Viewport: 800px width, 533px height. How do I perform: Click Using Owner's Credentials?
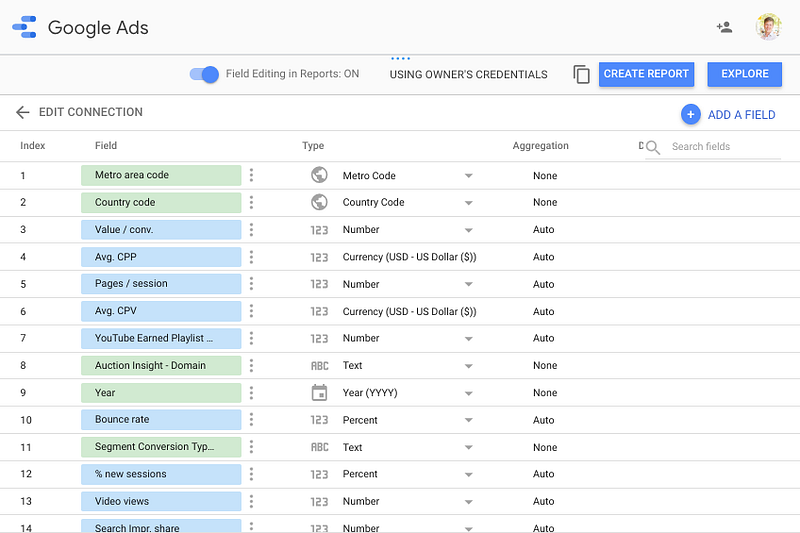pos(468,75)
